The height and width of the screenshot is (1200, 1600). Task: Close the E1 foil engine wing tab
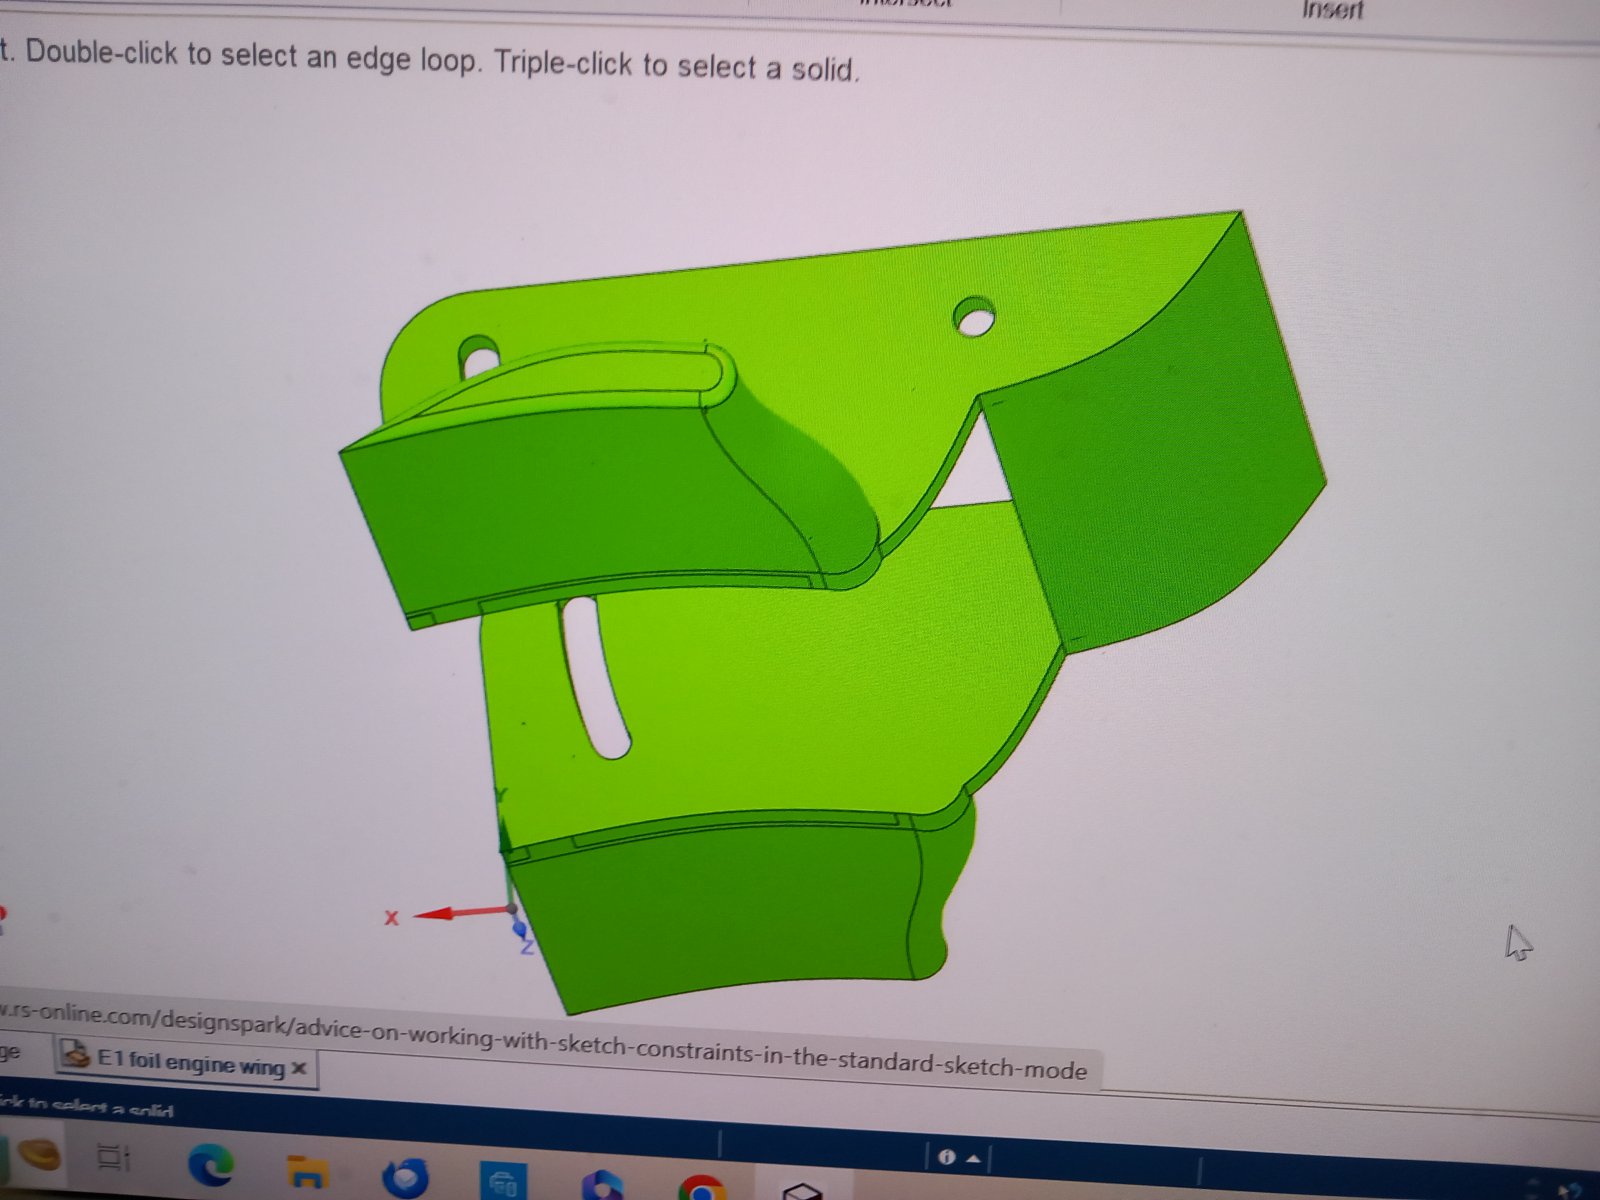tap(298, 1069)
